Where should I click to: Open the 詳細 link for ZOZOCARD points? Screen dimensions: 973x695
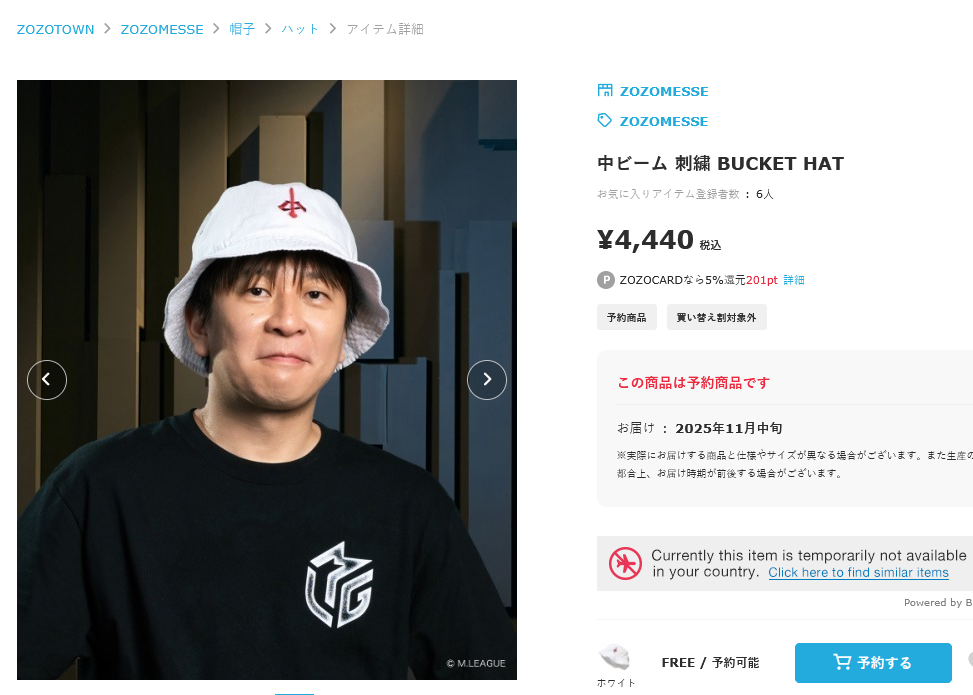point(794,280)
